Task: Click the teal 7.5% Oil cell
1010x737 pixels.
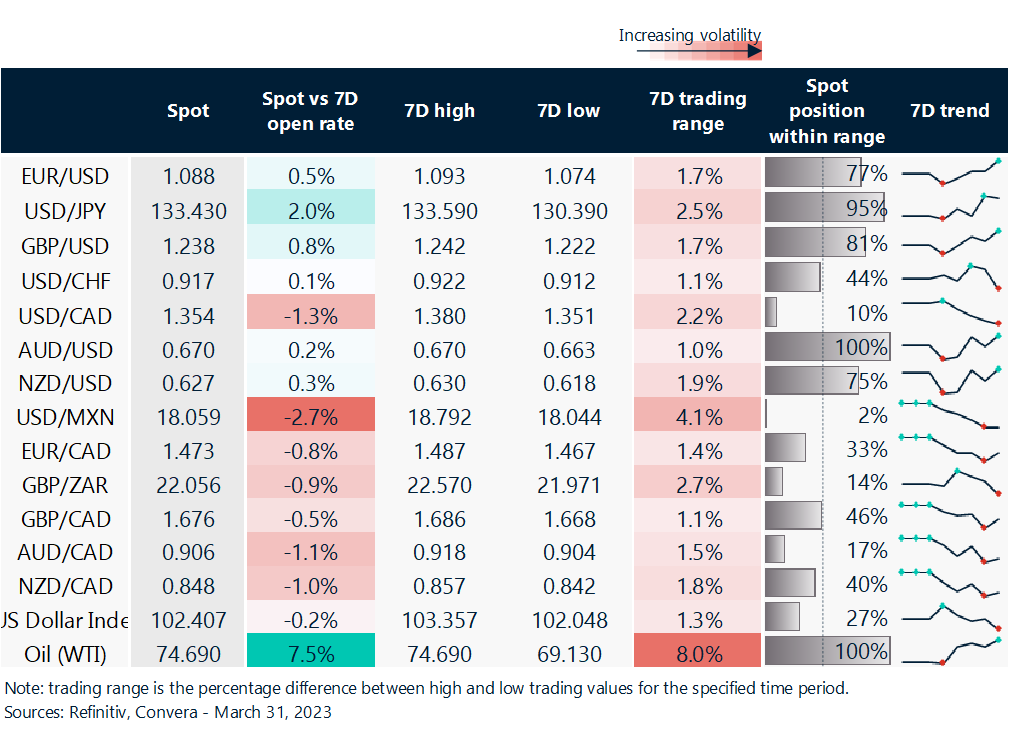Action: click(x=310, y=650)
